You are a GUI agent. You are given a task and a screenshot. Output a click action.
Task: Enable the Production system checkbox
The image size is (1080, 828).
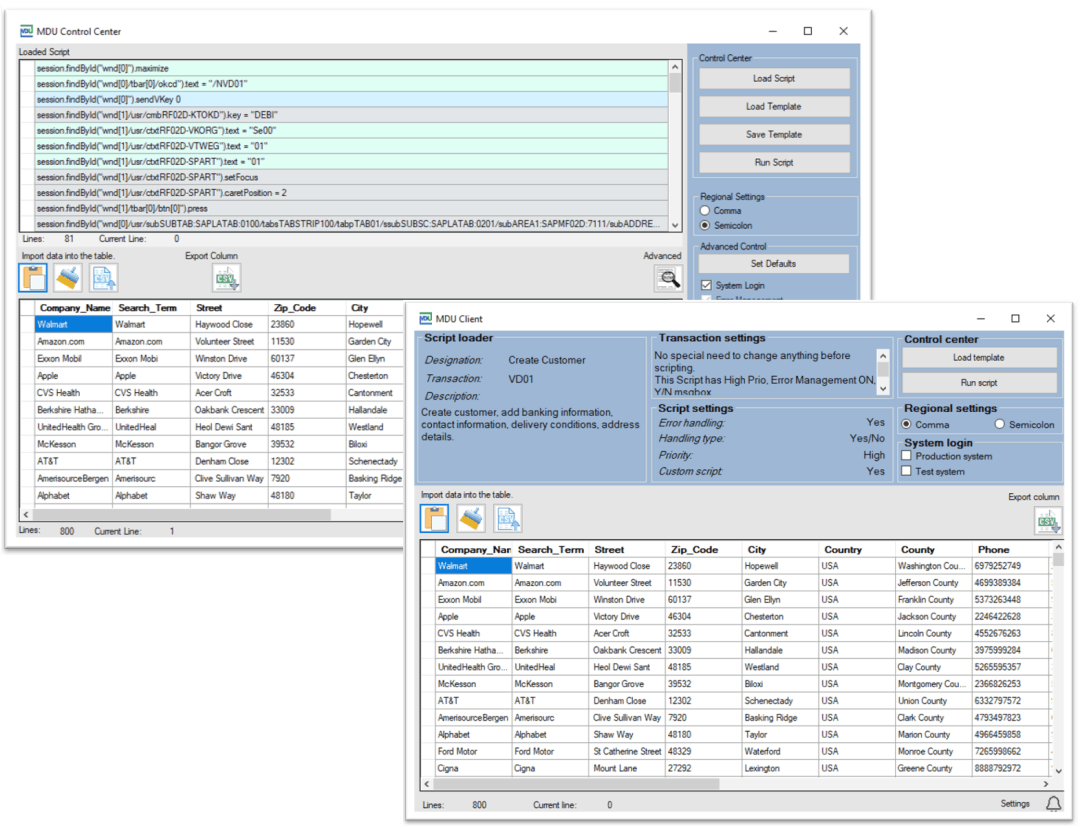[907, 456]
